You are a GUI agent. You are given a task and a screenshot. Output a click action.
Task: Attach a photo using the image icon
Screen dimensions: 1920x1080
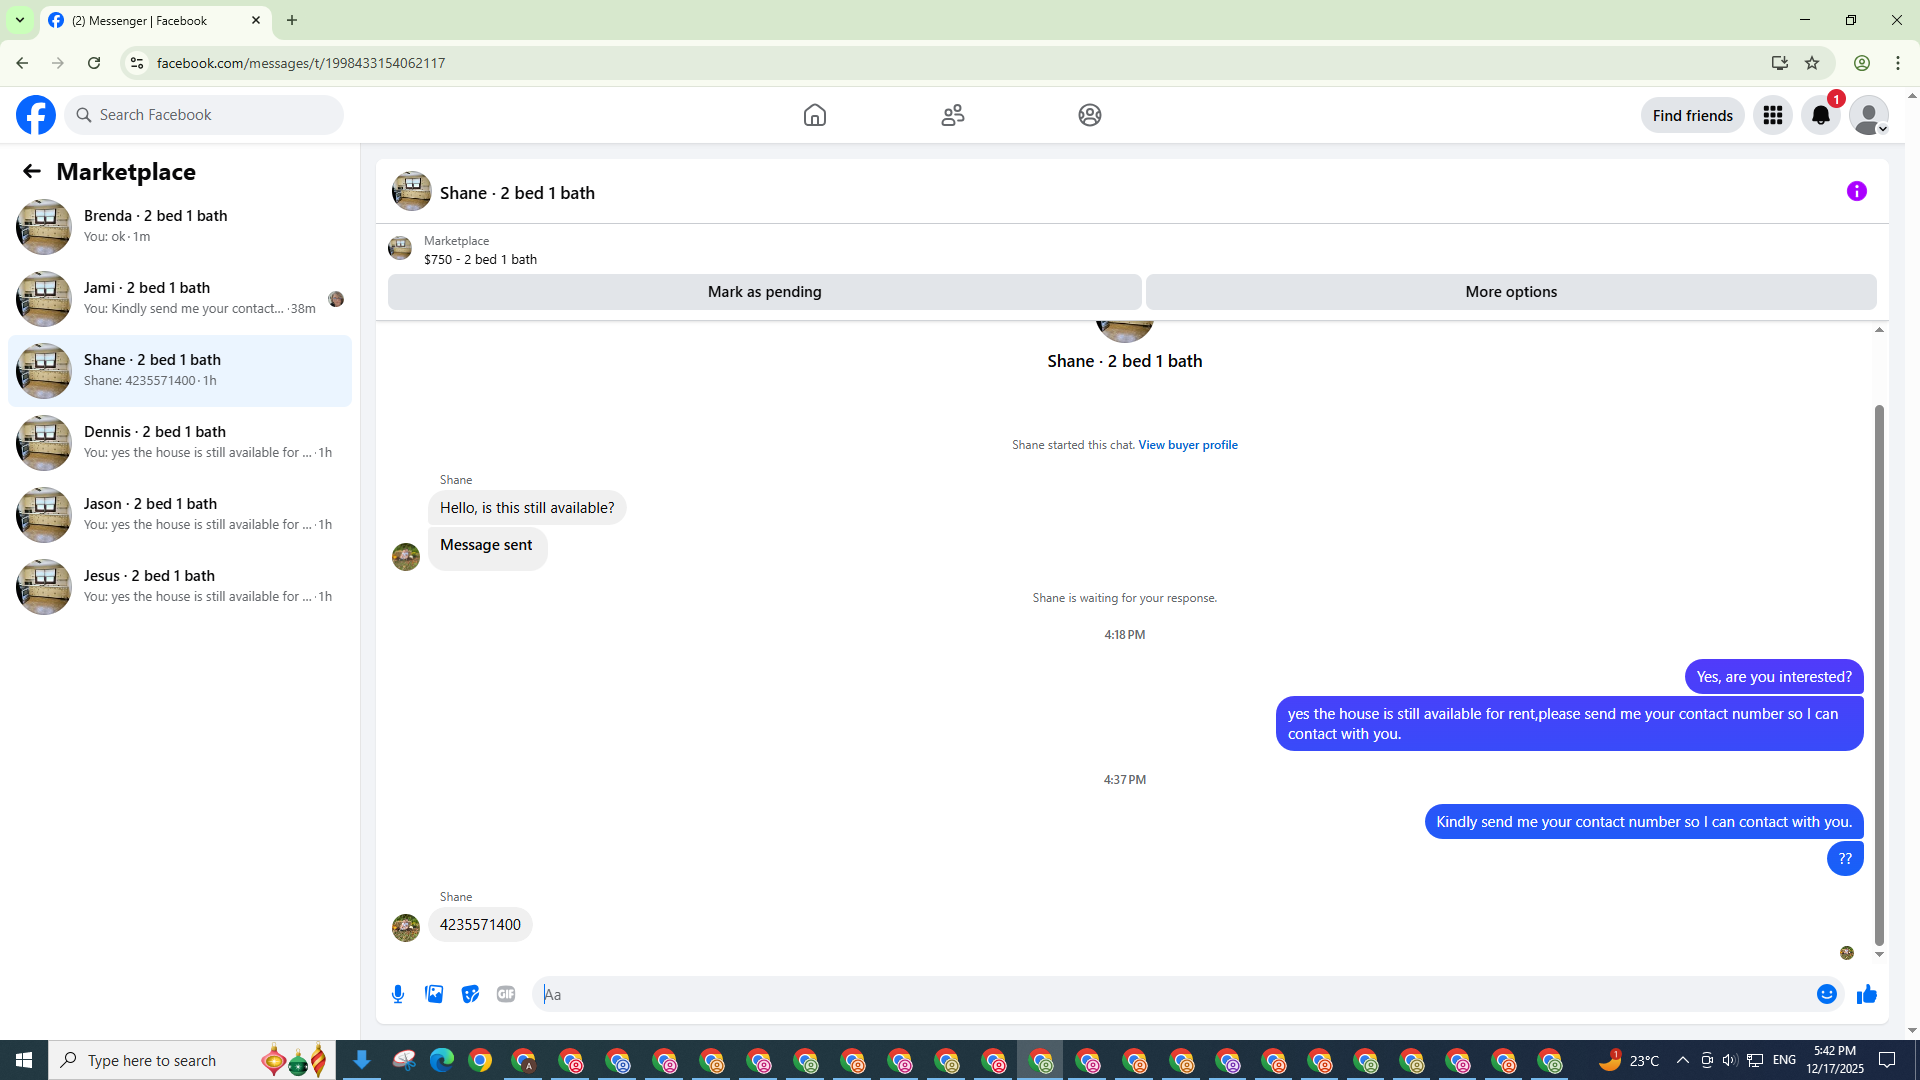(434, 994)
